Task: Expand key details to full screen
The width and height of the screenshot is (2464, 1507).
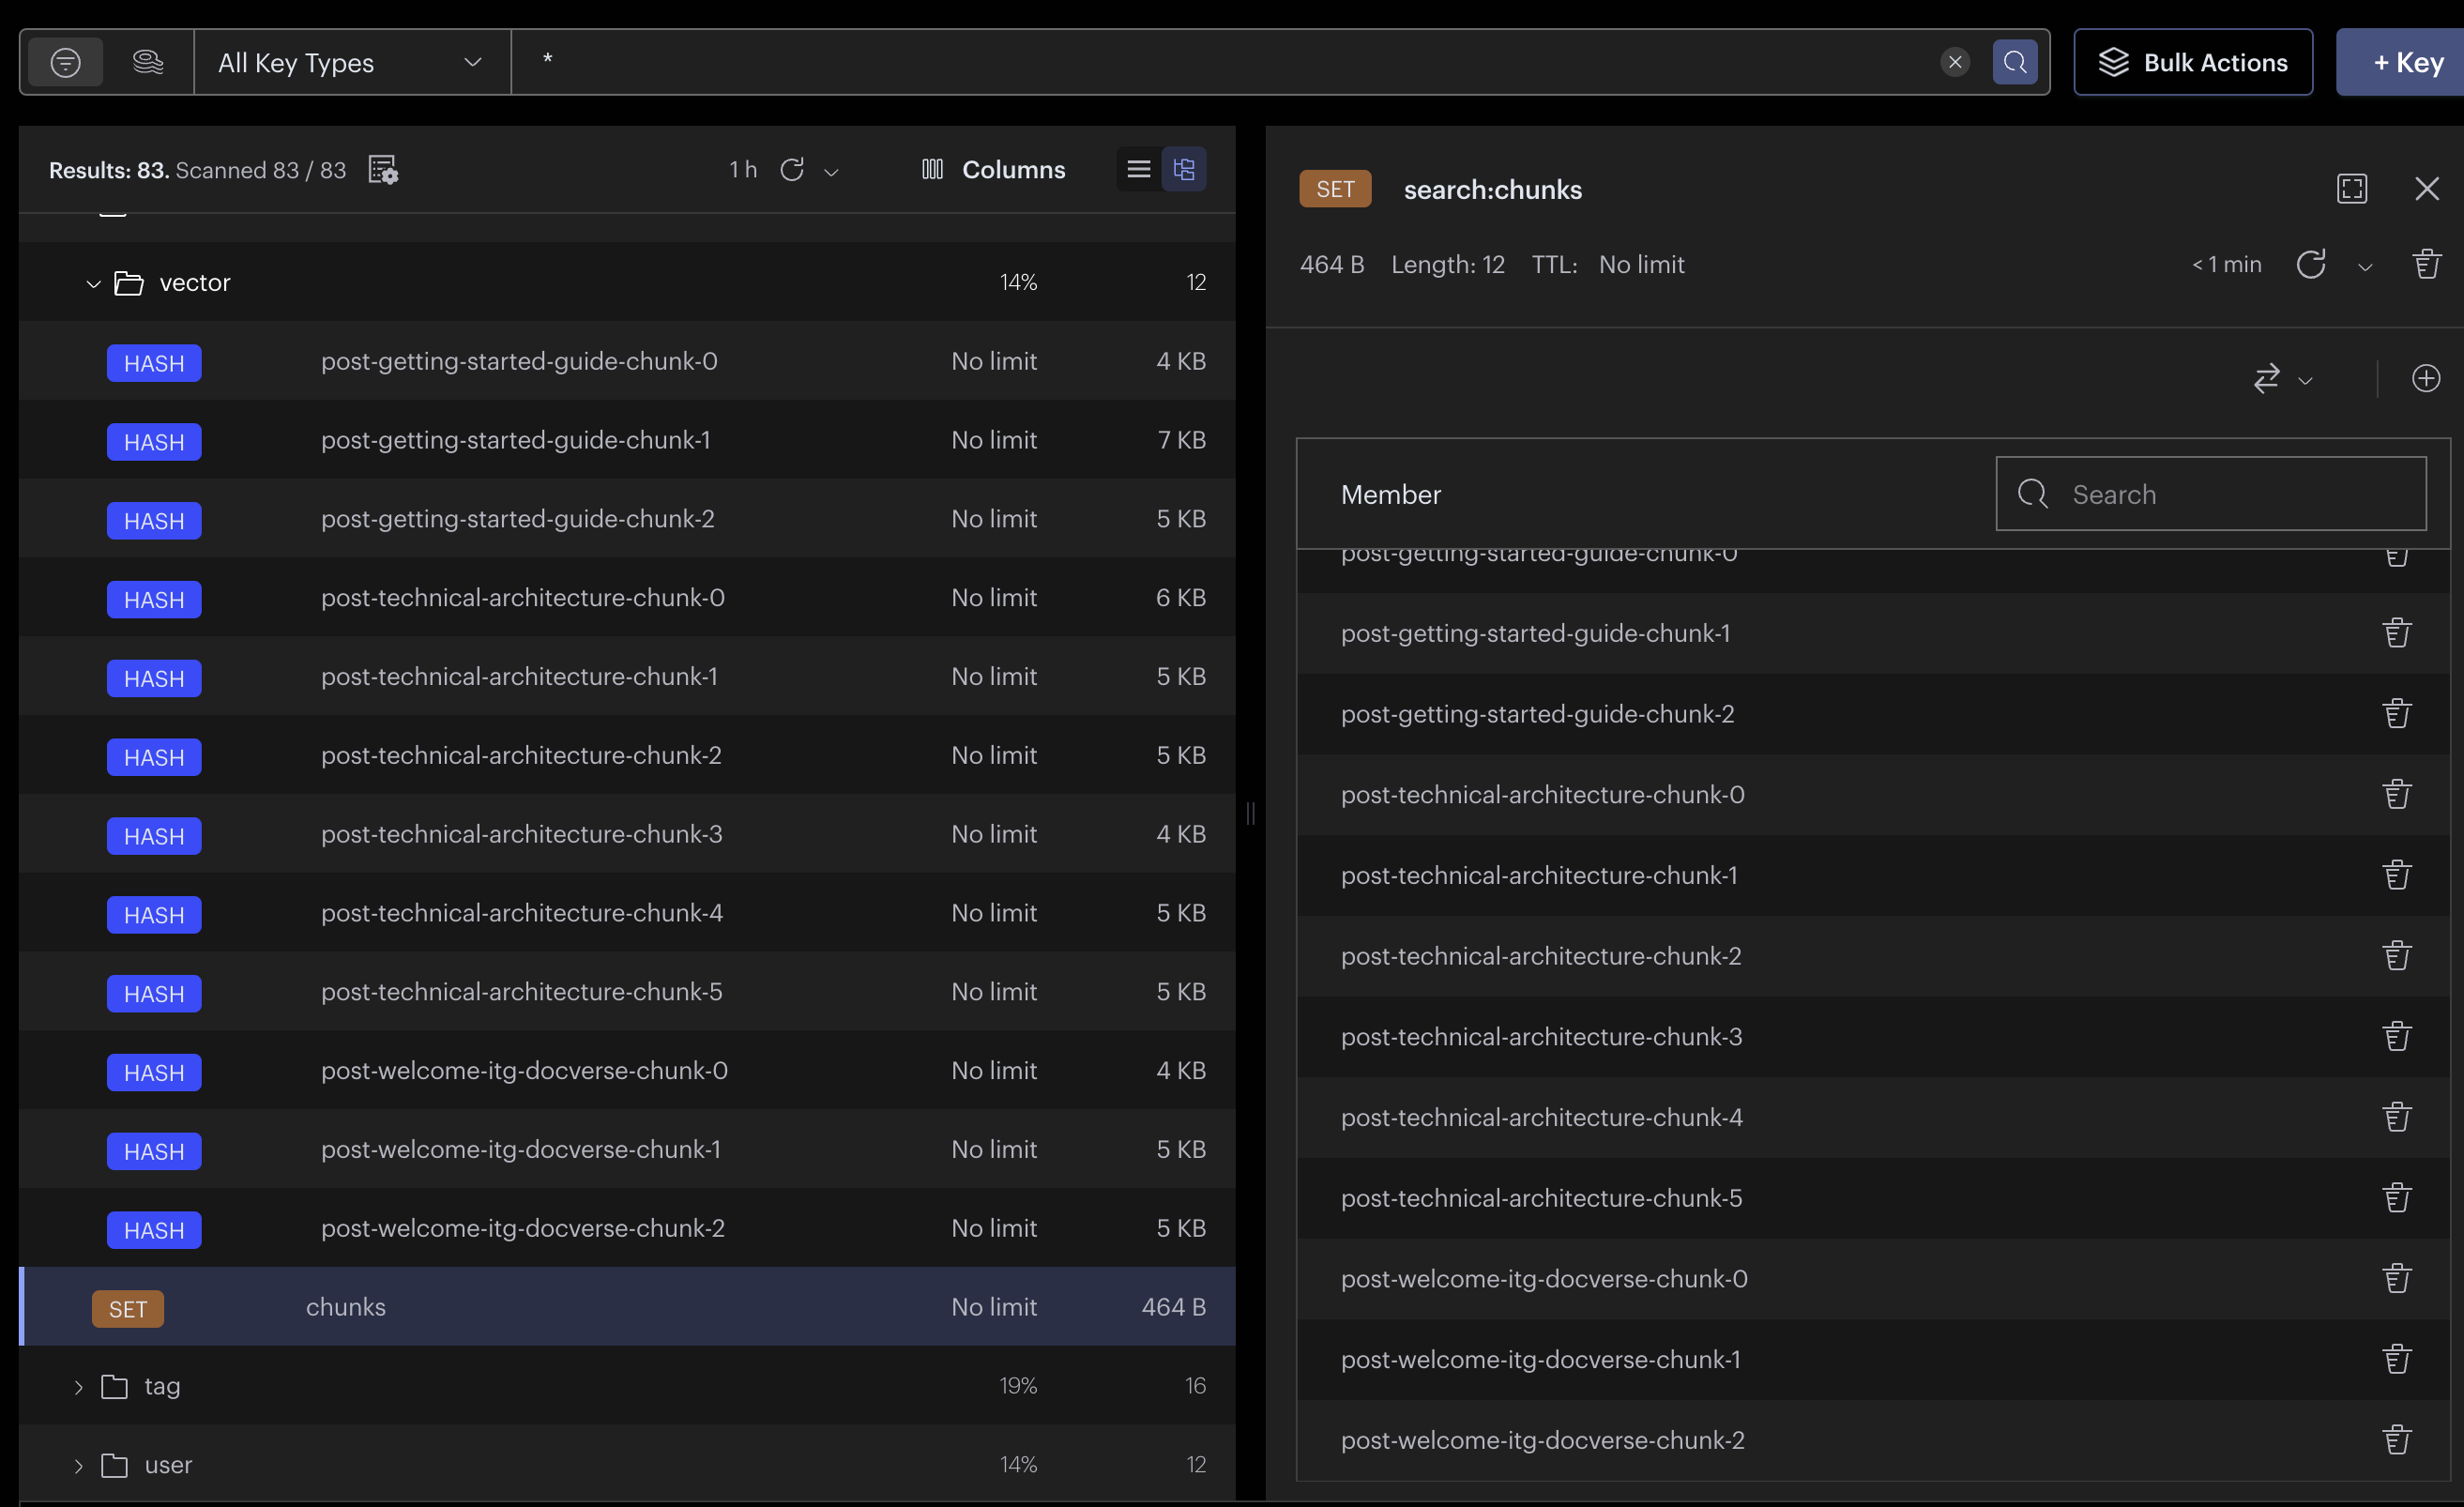Action: click(2352, 188)
